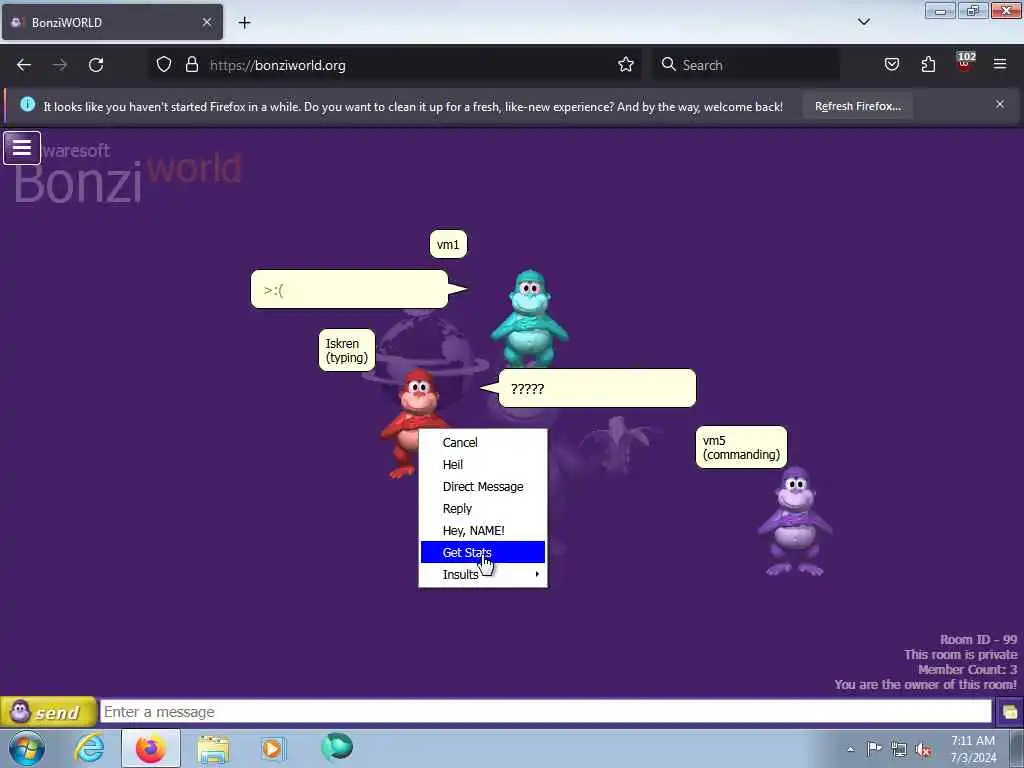The height and width of the screenshot is (768, 1024).
Task: Open a new tab with the plus icon
Action: tap(244, 23)
